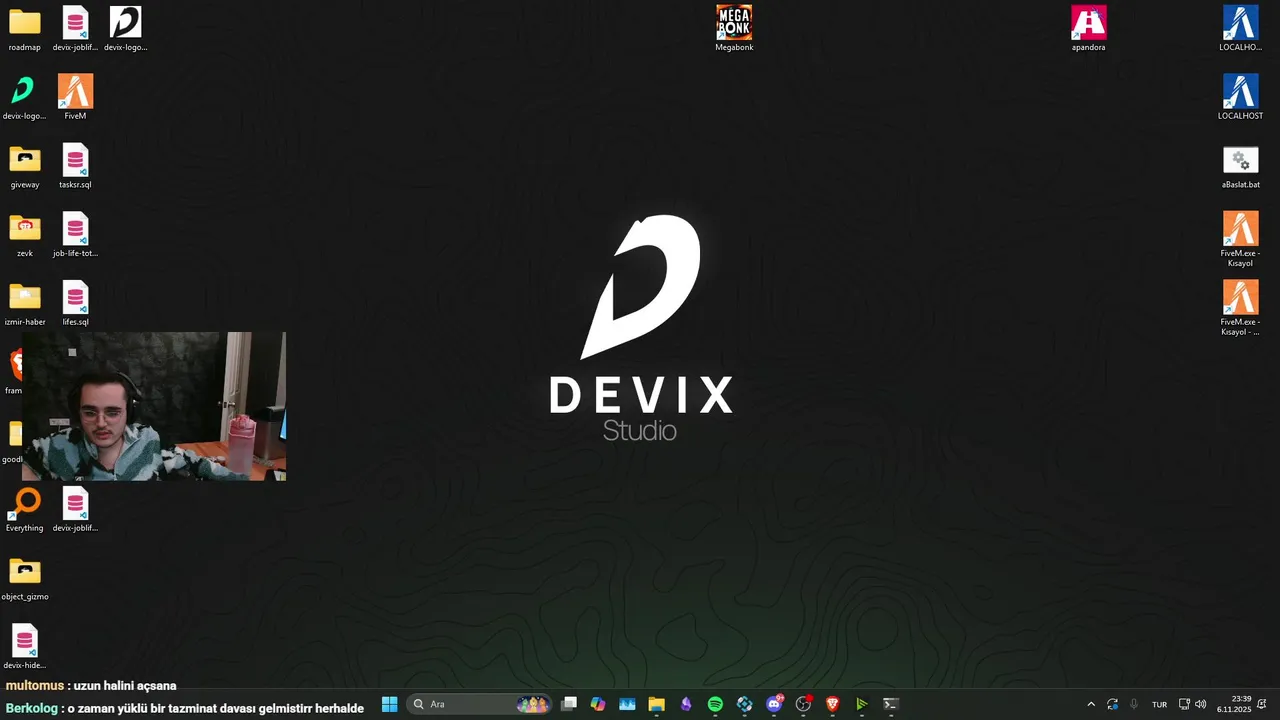Open the terminal from the taskbar
Screen dimensions: 1280x720
(891, 704)
